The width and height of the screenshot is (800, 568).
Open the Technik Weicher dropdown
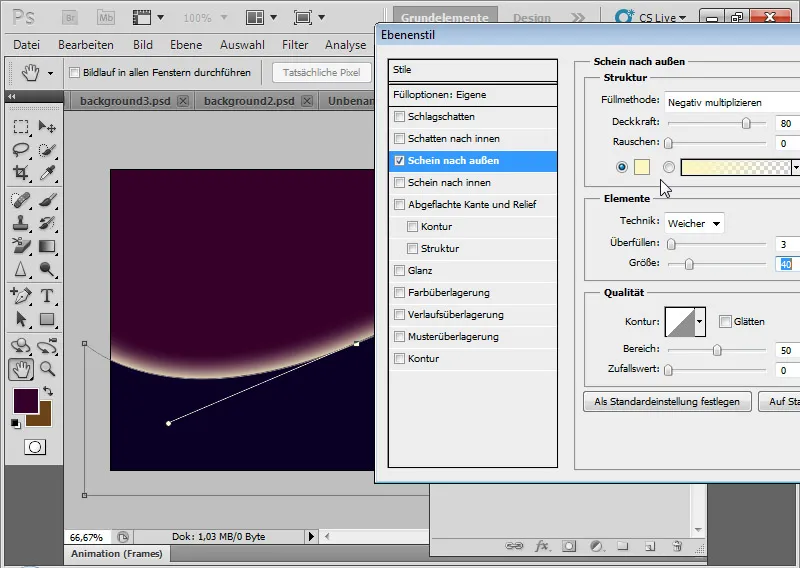[694, 223]
